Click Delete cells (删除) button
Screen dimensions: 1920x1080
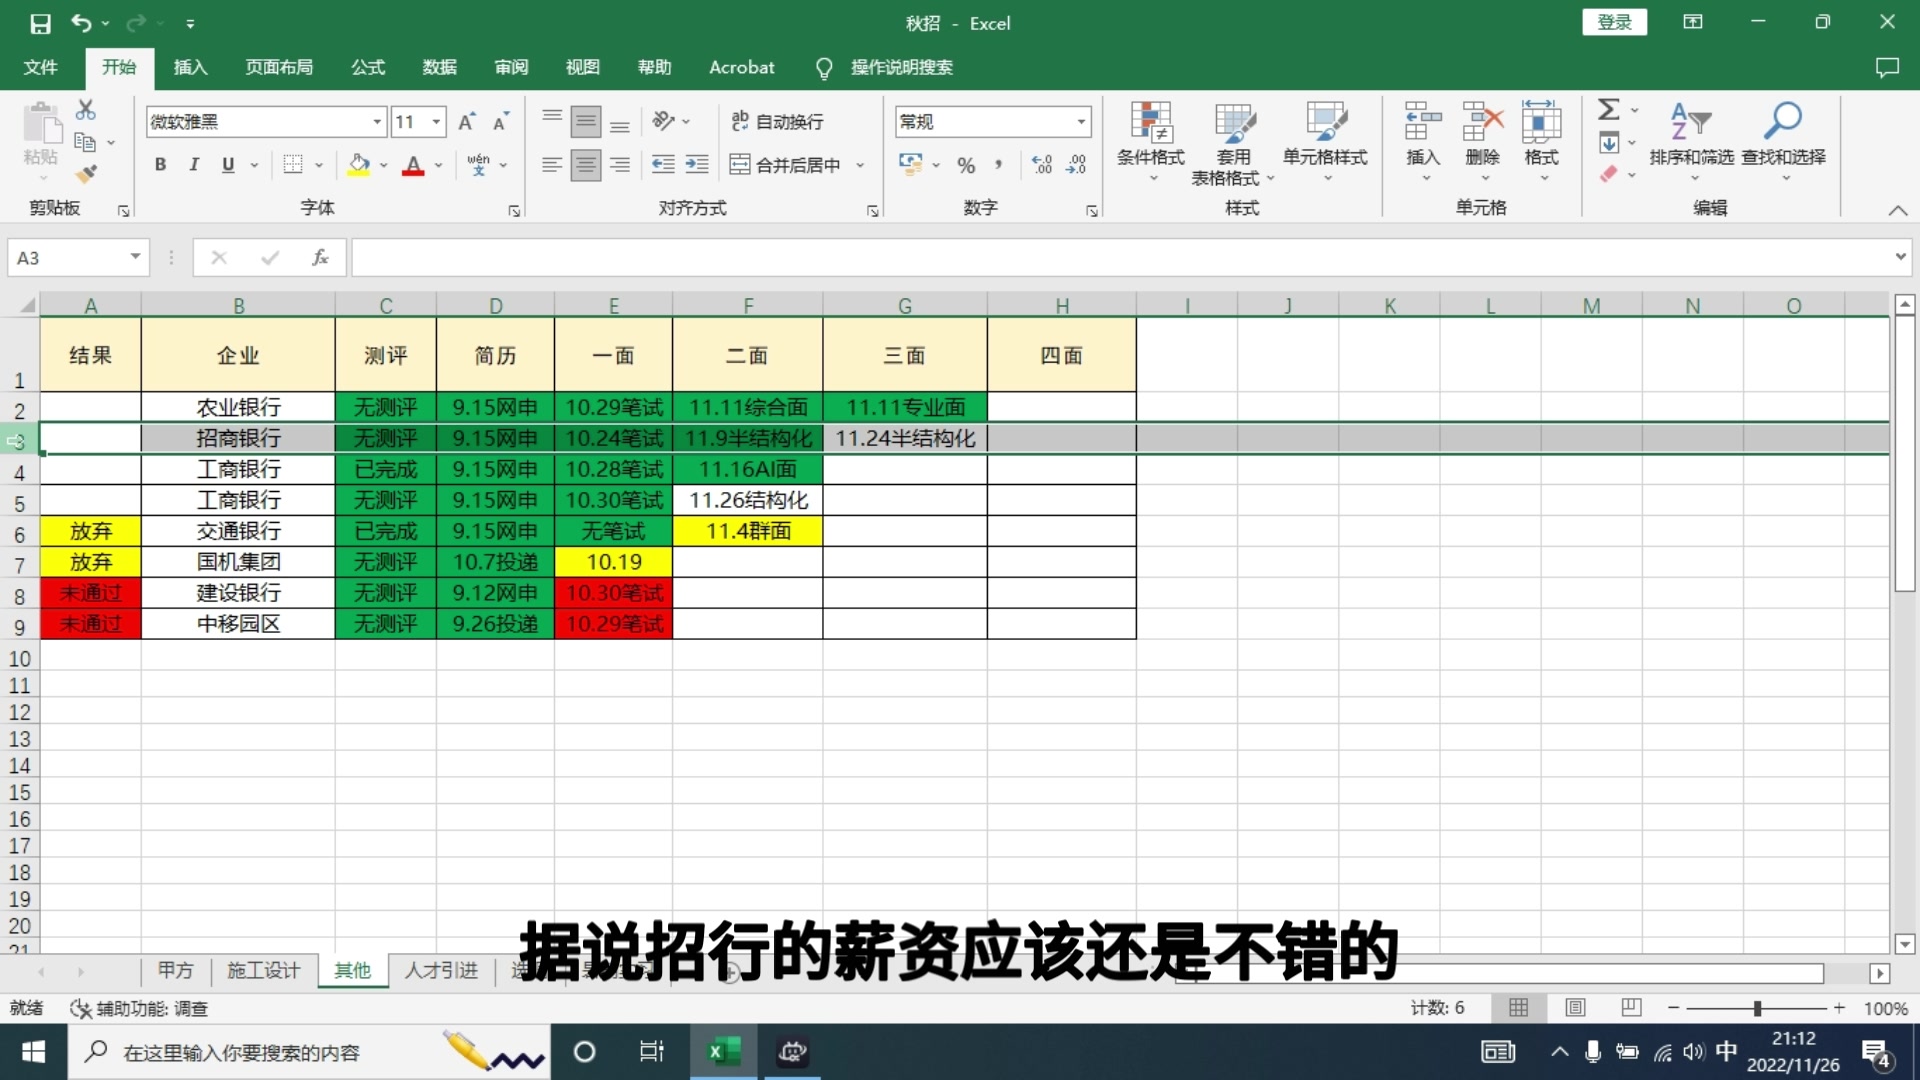[x=1482, y=141]
